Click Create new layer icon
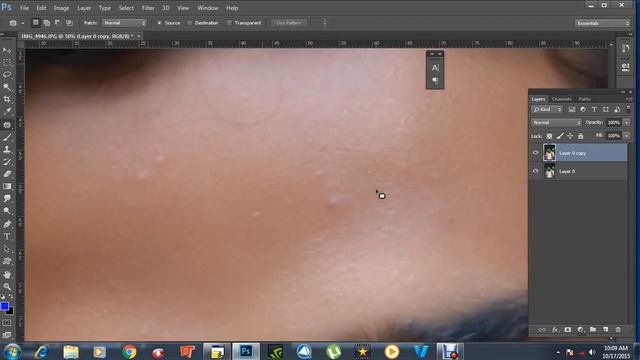Viewport: 640px width, 360px height. coord(606,329)
